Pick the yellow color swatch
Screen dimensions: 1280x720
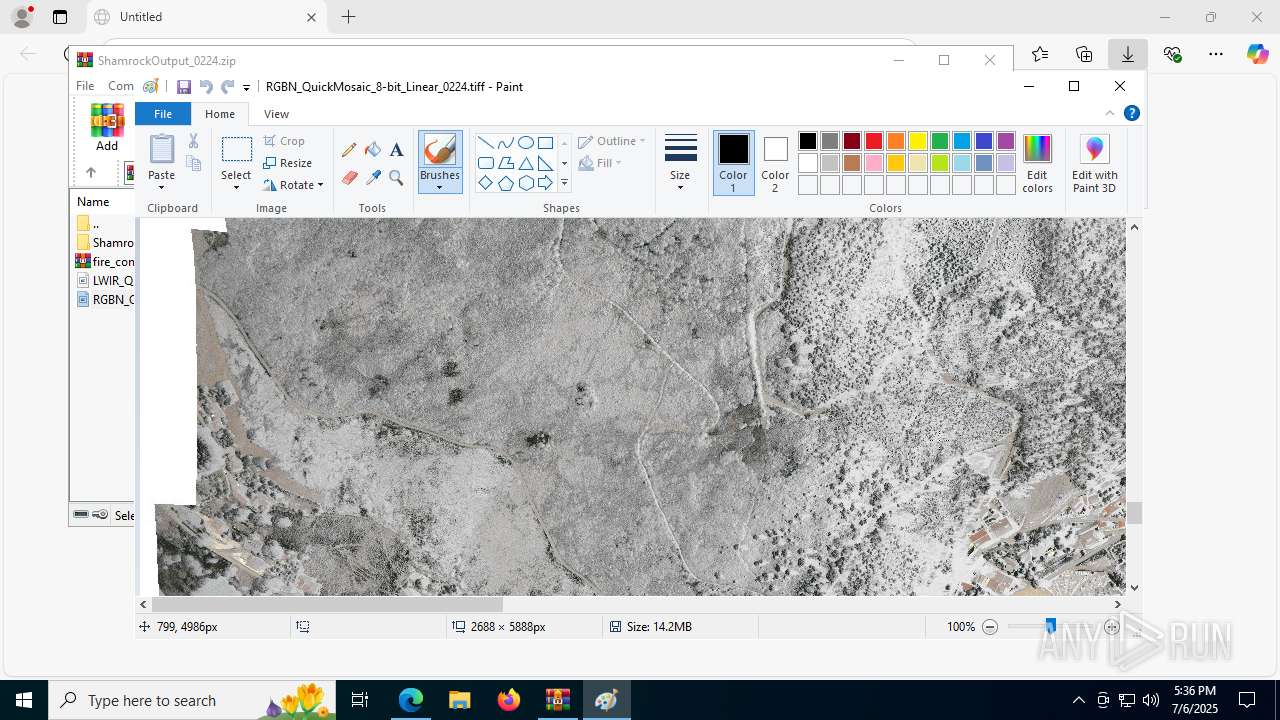(x=918, y=141)
